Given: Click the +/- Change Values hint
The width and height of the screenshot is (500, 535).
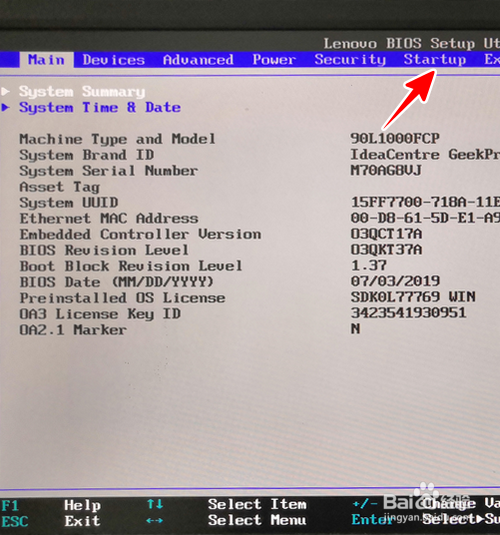Looking at the screenshot, I should tap(426, 504).
